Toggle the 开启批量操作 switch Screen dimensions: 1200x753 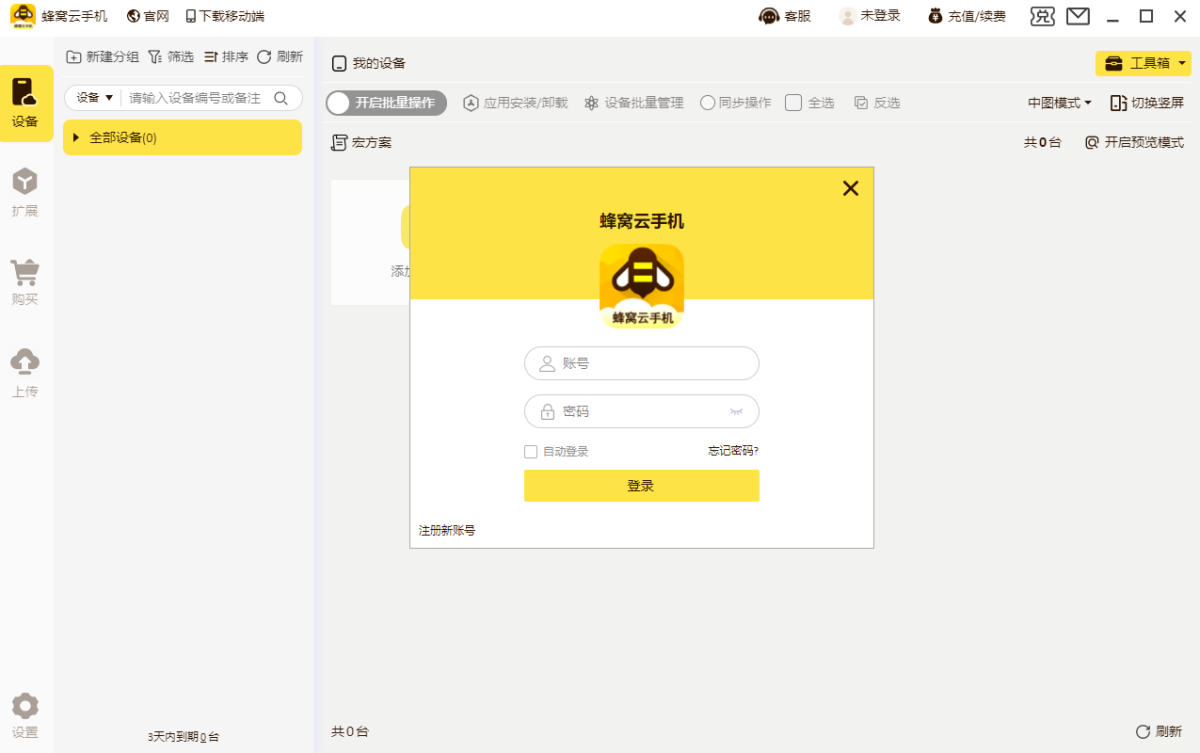(386, 103)
